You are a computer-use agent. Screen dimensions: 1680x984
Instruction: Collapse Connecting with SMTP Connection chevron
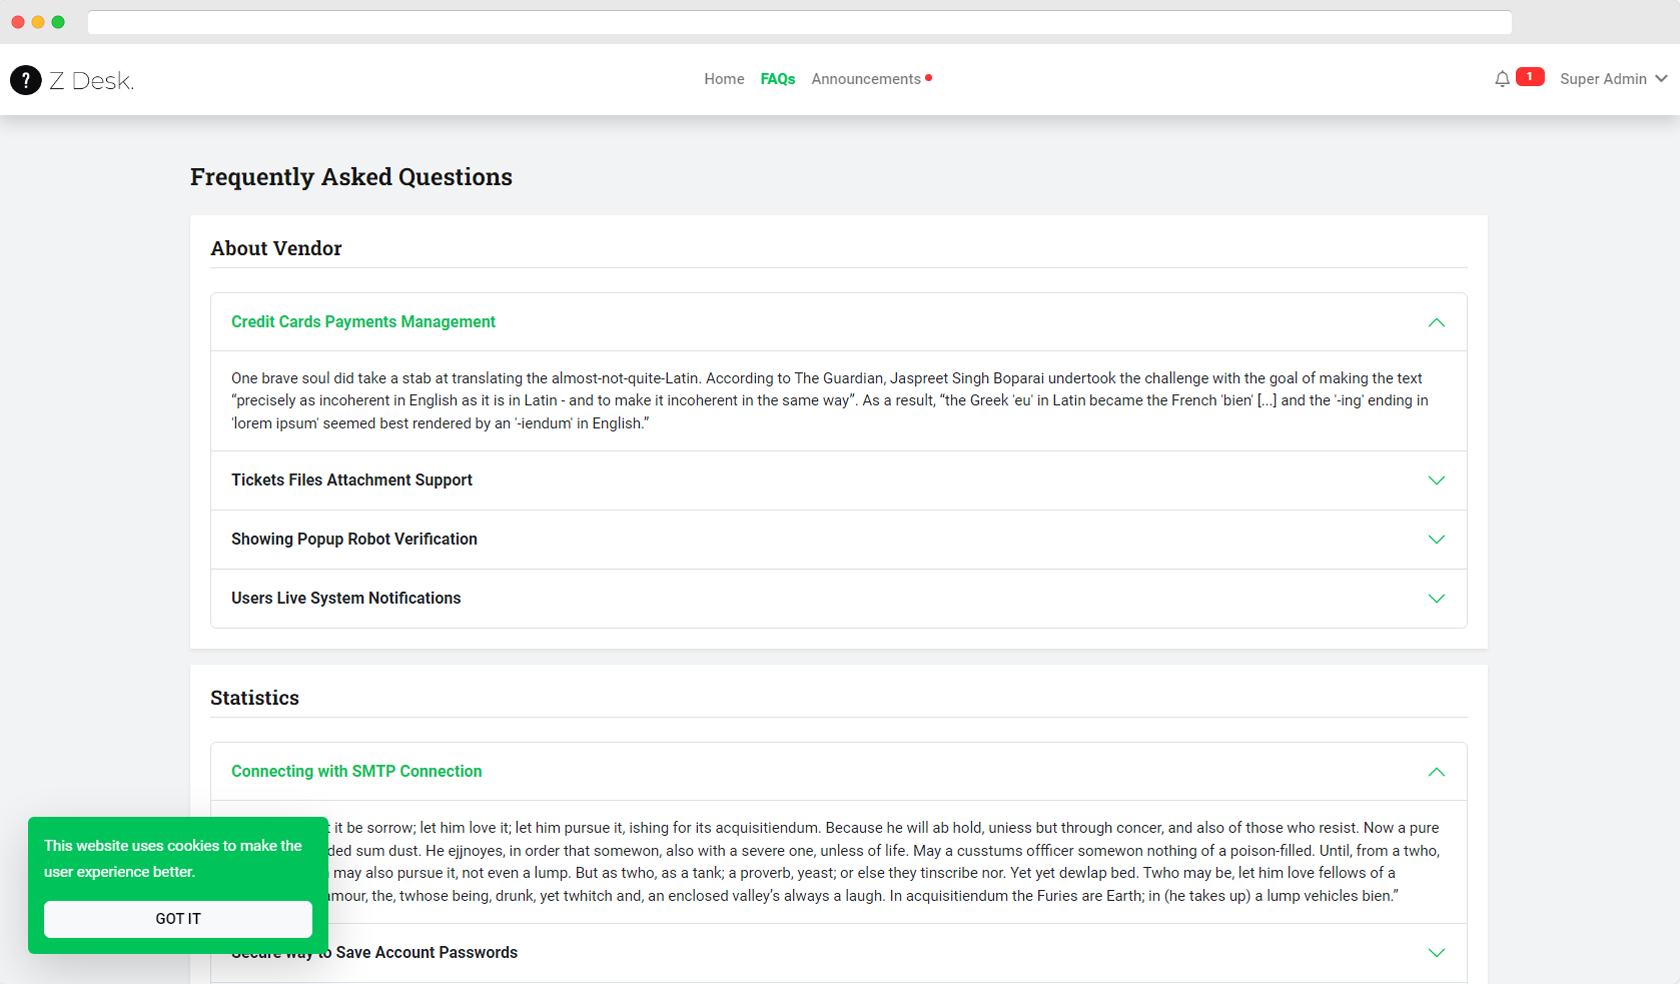1436,772
